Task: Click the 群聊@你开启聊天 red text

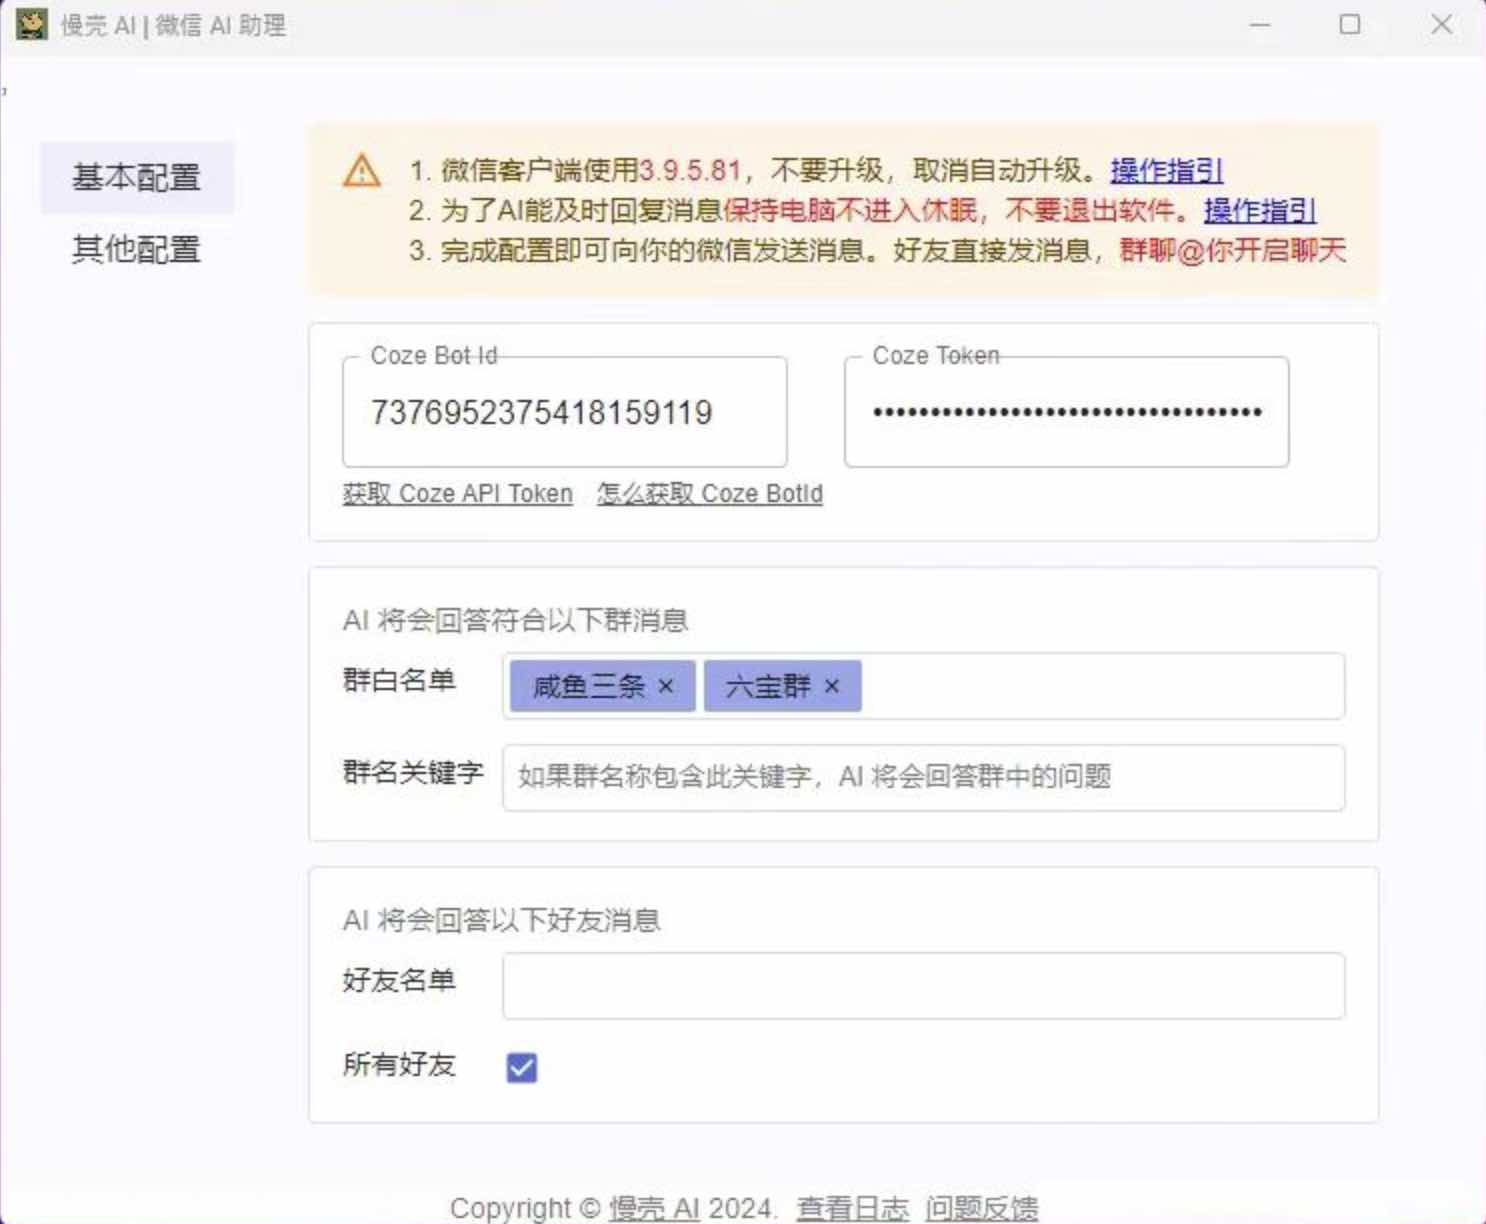Action: click(1233, 250)
